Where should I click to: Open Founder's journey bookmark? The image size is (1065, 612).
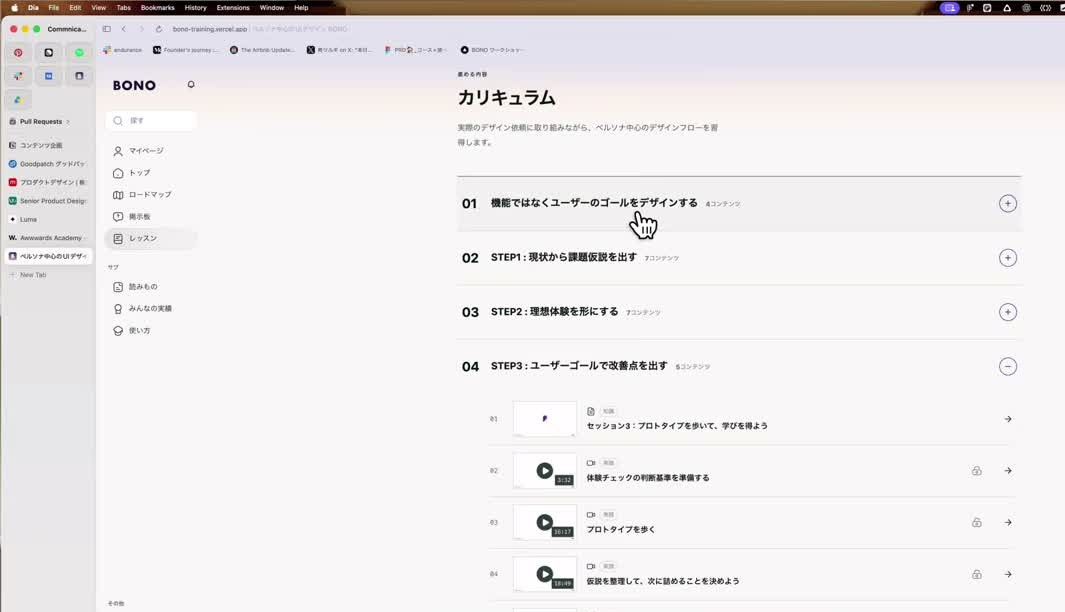click(185, 50)
